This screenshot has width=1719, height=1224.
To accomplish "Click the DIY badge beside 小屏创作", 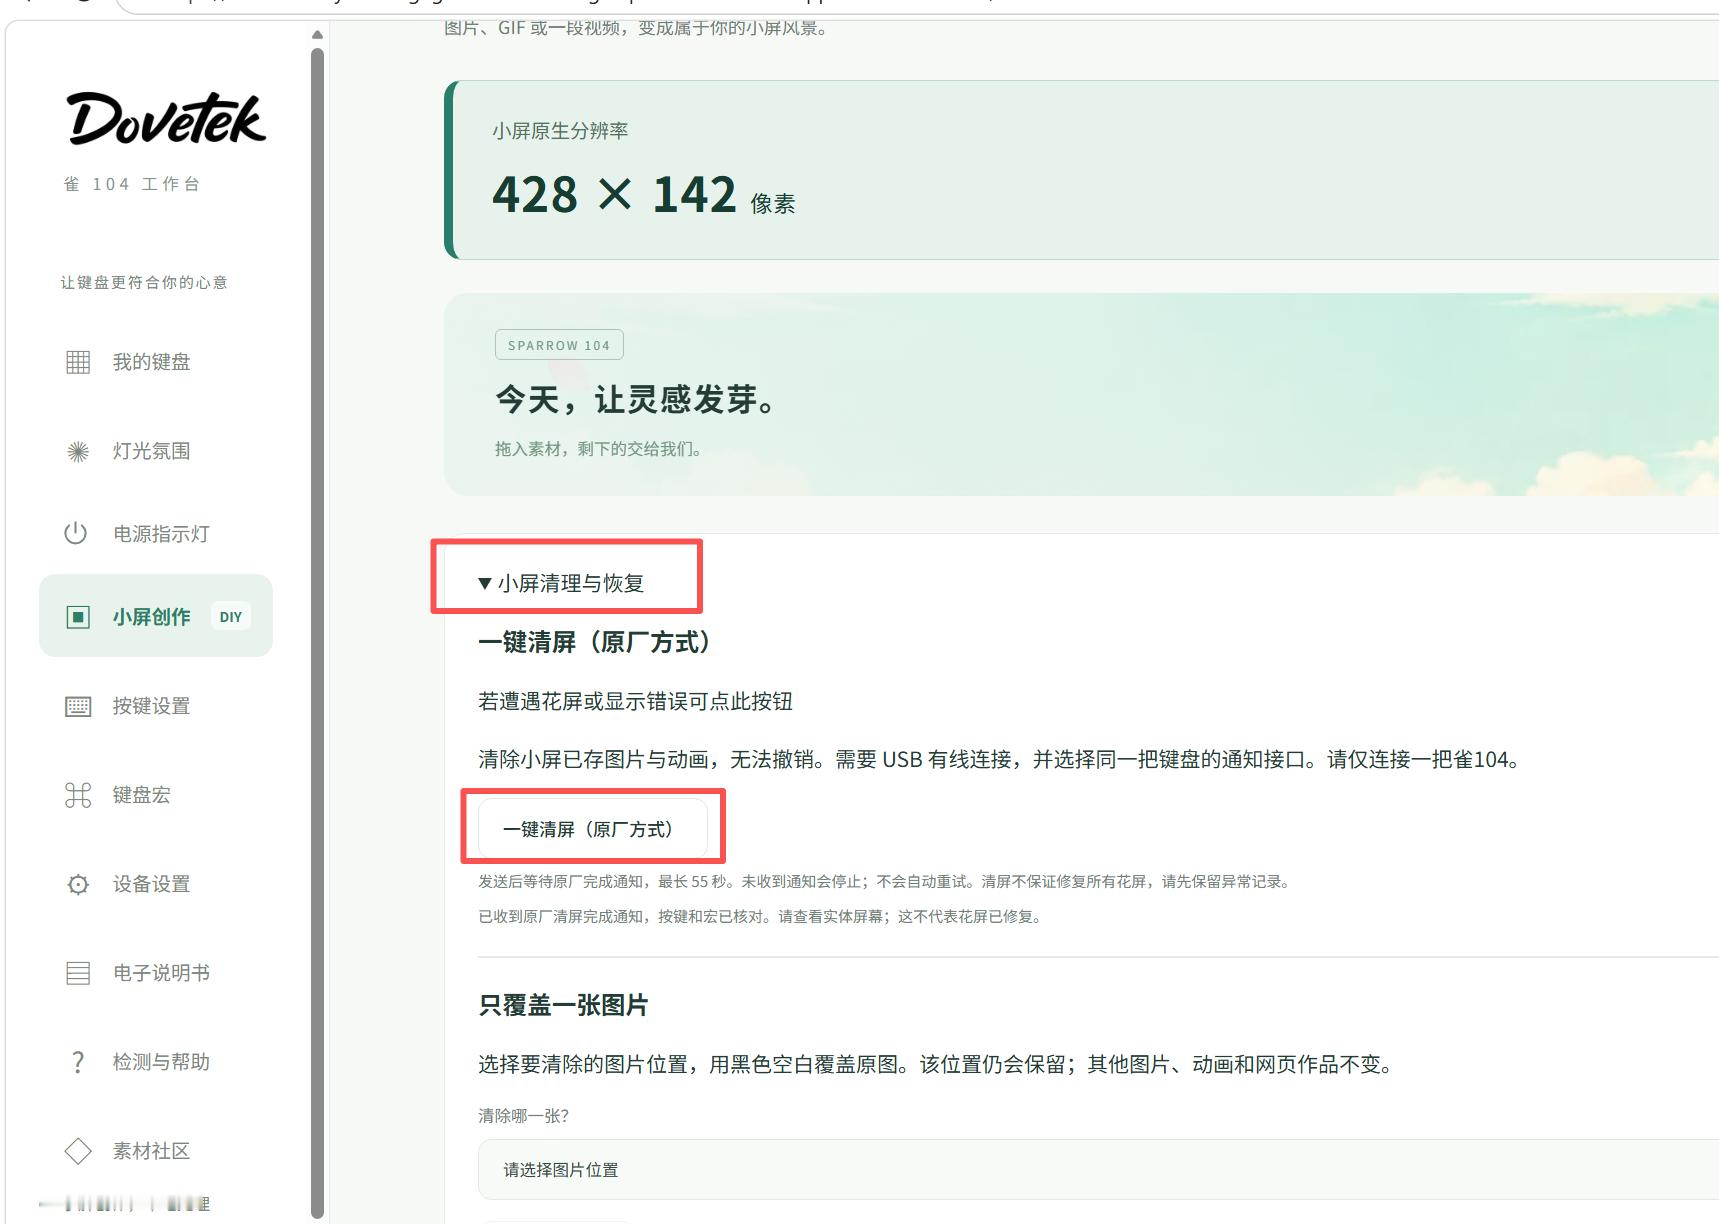I will click(231, 617).
